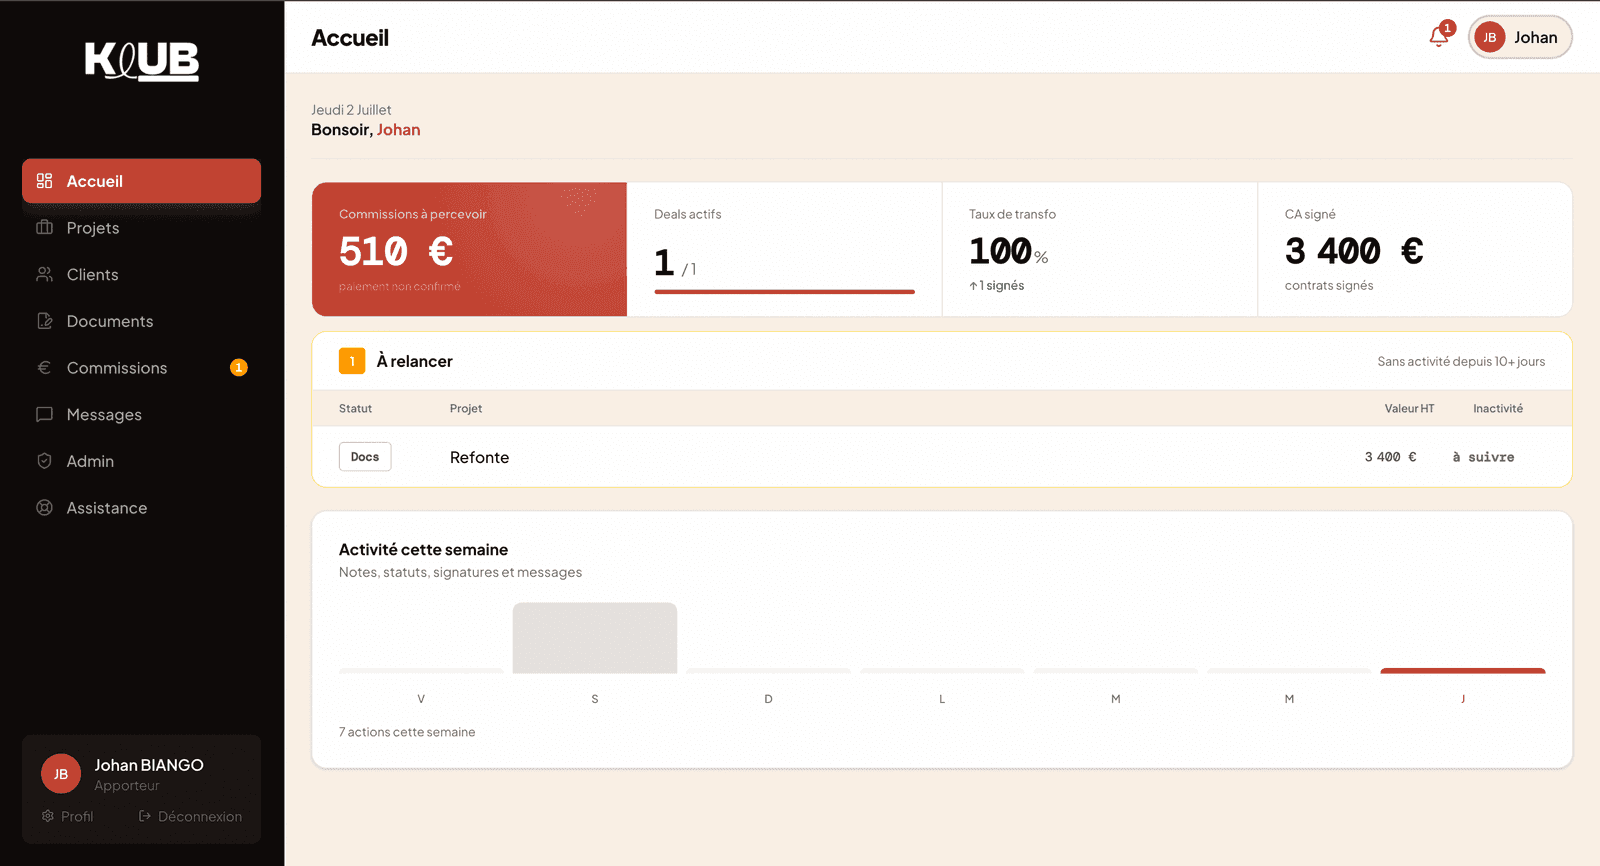1600x866 pixels.
Task: Click 'Sans activité depuis 10+ jours' text
Action: (x=1461, y=361)
